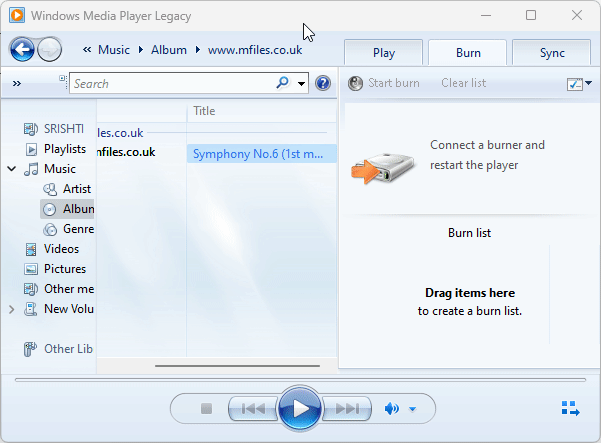Screen dimensions: 601x443
Task: Open the arrow after Music in breadcrumb
Action: 141,50
